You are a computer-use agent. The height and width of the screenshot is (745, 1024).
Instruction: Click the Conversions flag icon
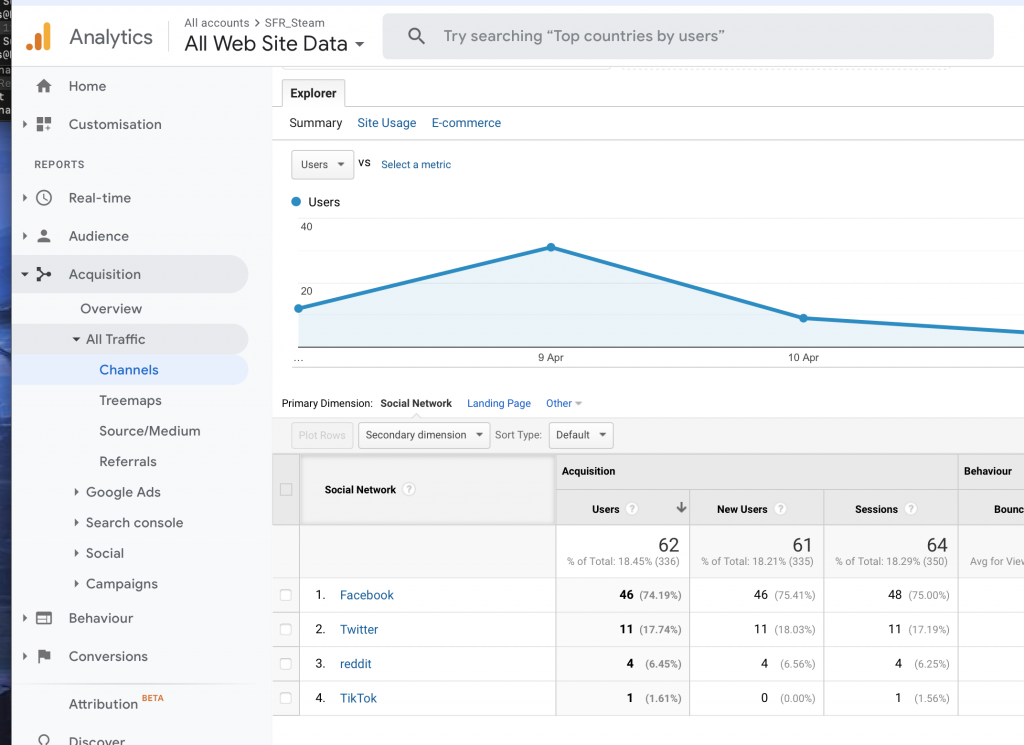pyautogui.click(x=44, y=656)
